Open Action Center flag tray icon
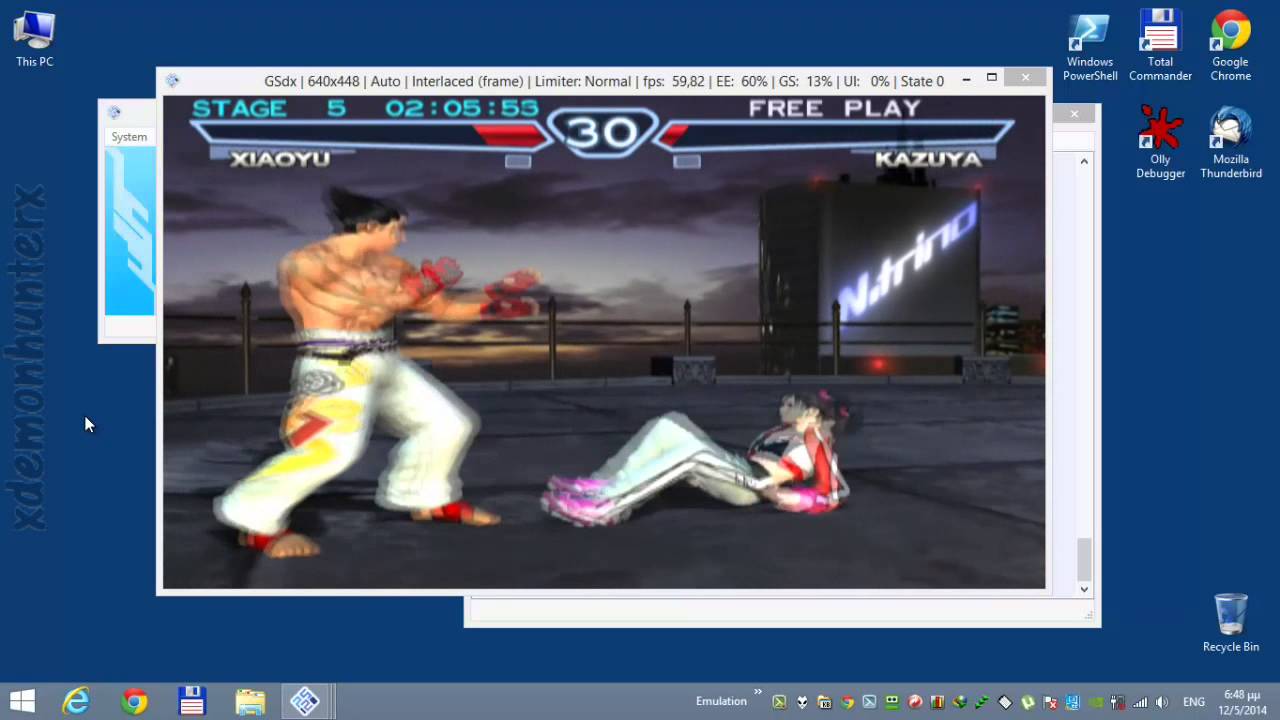The height and width of the screenshot is (720, 1280). point(1050,702)
